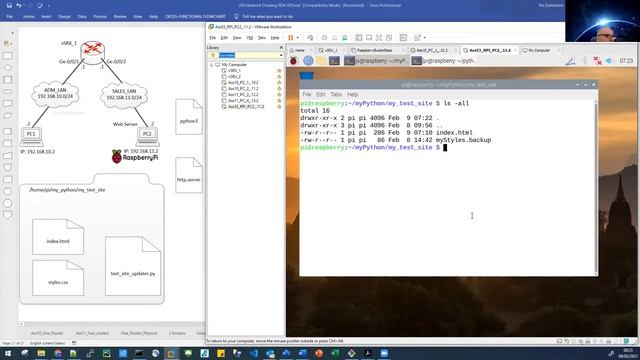Image resolution: width=640 pixels, height=360 pixels.
Task: Click the Tell me what you want search
Action: (x=267, y=17)
